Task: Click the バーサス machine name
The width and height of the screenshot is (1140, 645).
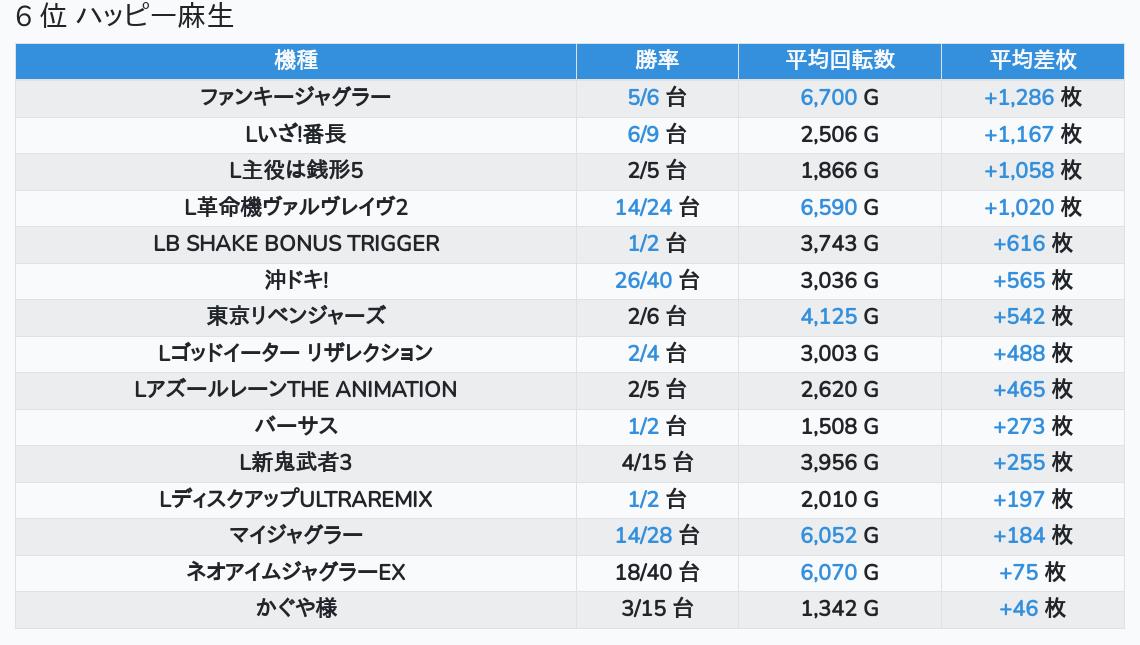Action: coord(295,426)
